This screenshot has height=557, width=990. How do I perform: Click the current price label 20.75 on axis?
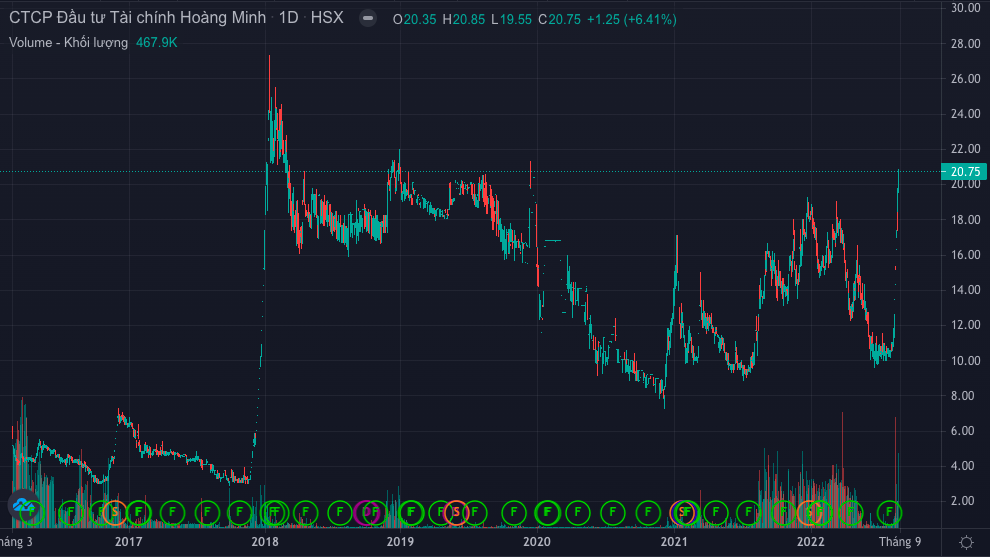point(966,172)
